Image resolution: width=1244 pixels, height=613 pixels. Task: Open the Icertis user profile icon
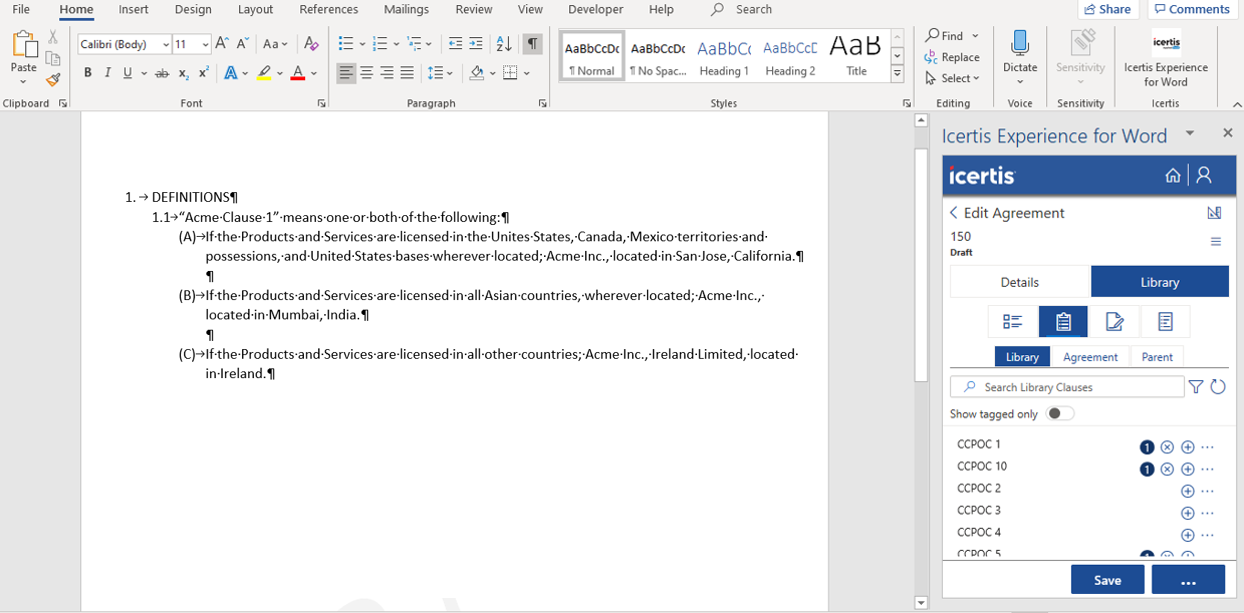point(1204,175)
